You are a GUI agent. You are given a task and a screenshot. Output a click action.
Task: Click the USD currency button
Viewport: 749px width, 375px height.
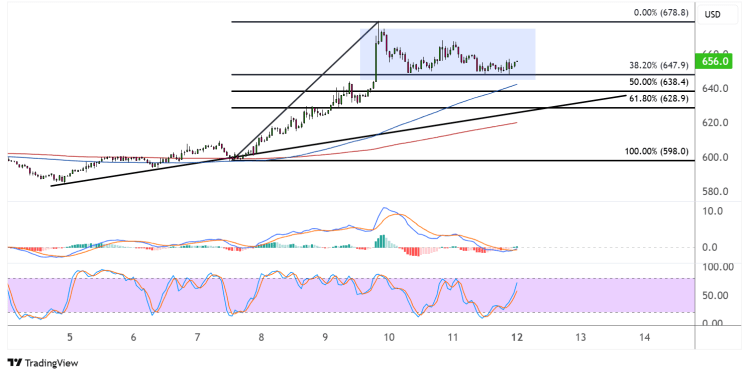click(712, 14)
